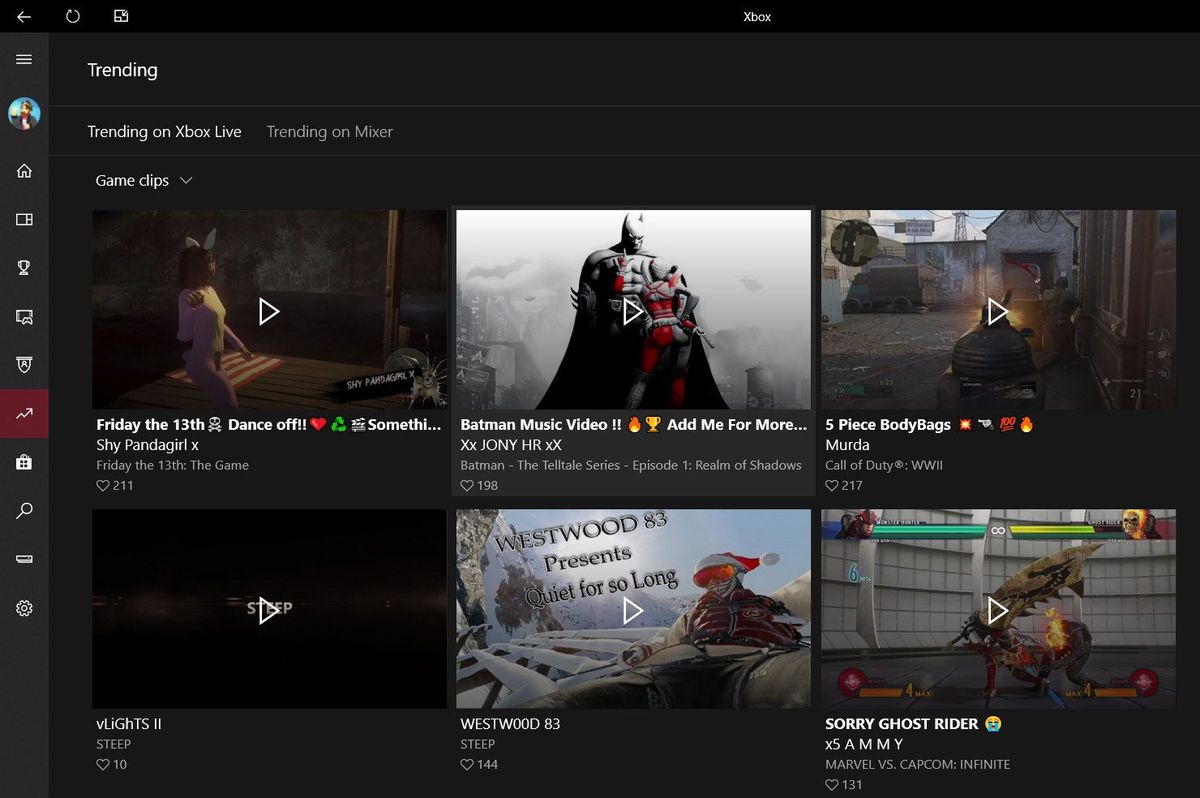
Task: Enter mini mode with the compact overlay icon
Action: 121,16
